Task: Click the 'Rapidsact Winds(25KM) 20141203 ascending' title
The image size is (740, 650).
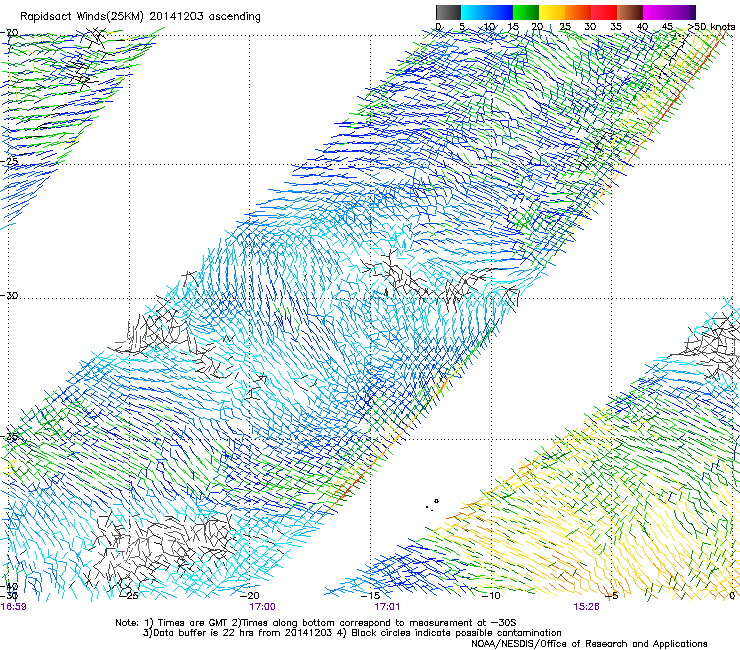Action: [140, 17]
